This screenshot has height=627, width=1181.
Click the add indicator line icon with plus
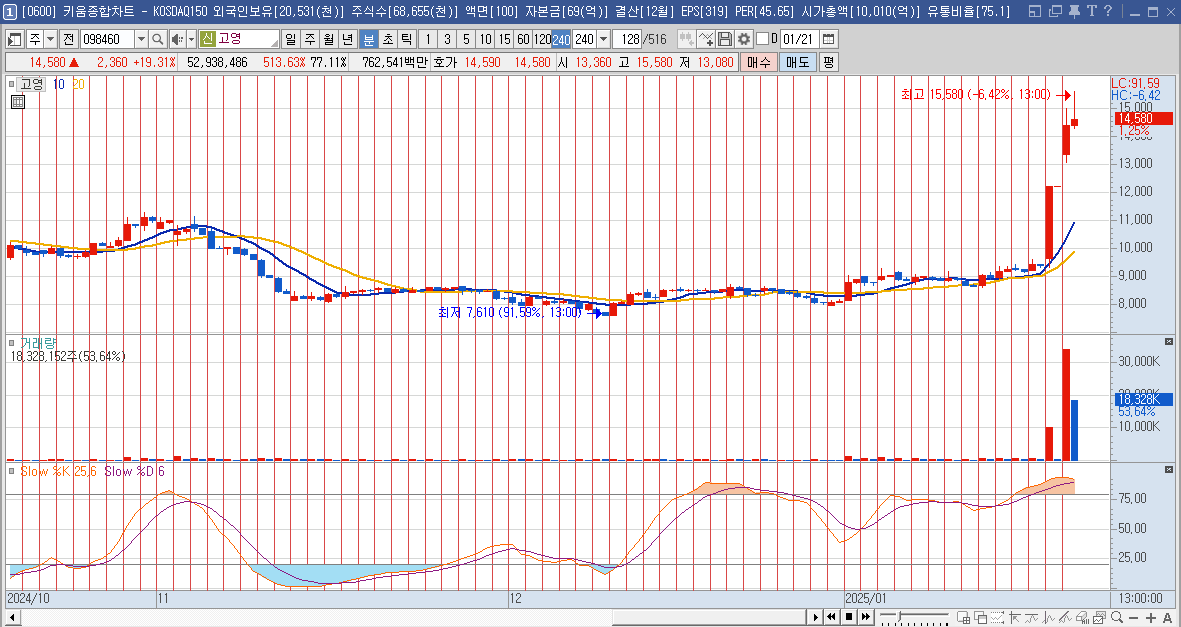[x=706, y=39]
